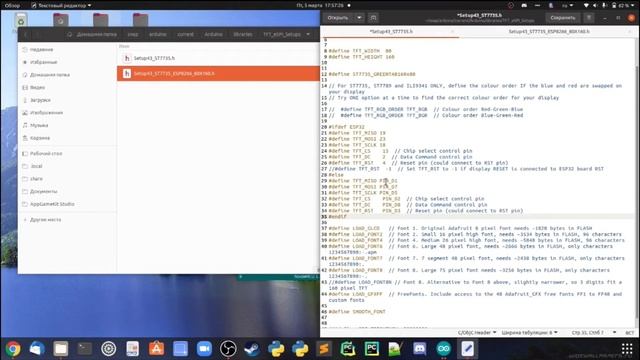Open the С/ОБJС Header language selector
640x360 pixels.
(x=477, y=333)
